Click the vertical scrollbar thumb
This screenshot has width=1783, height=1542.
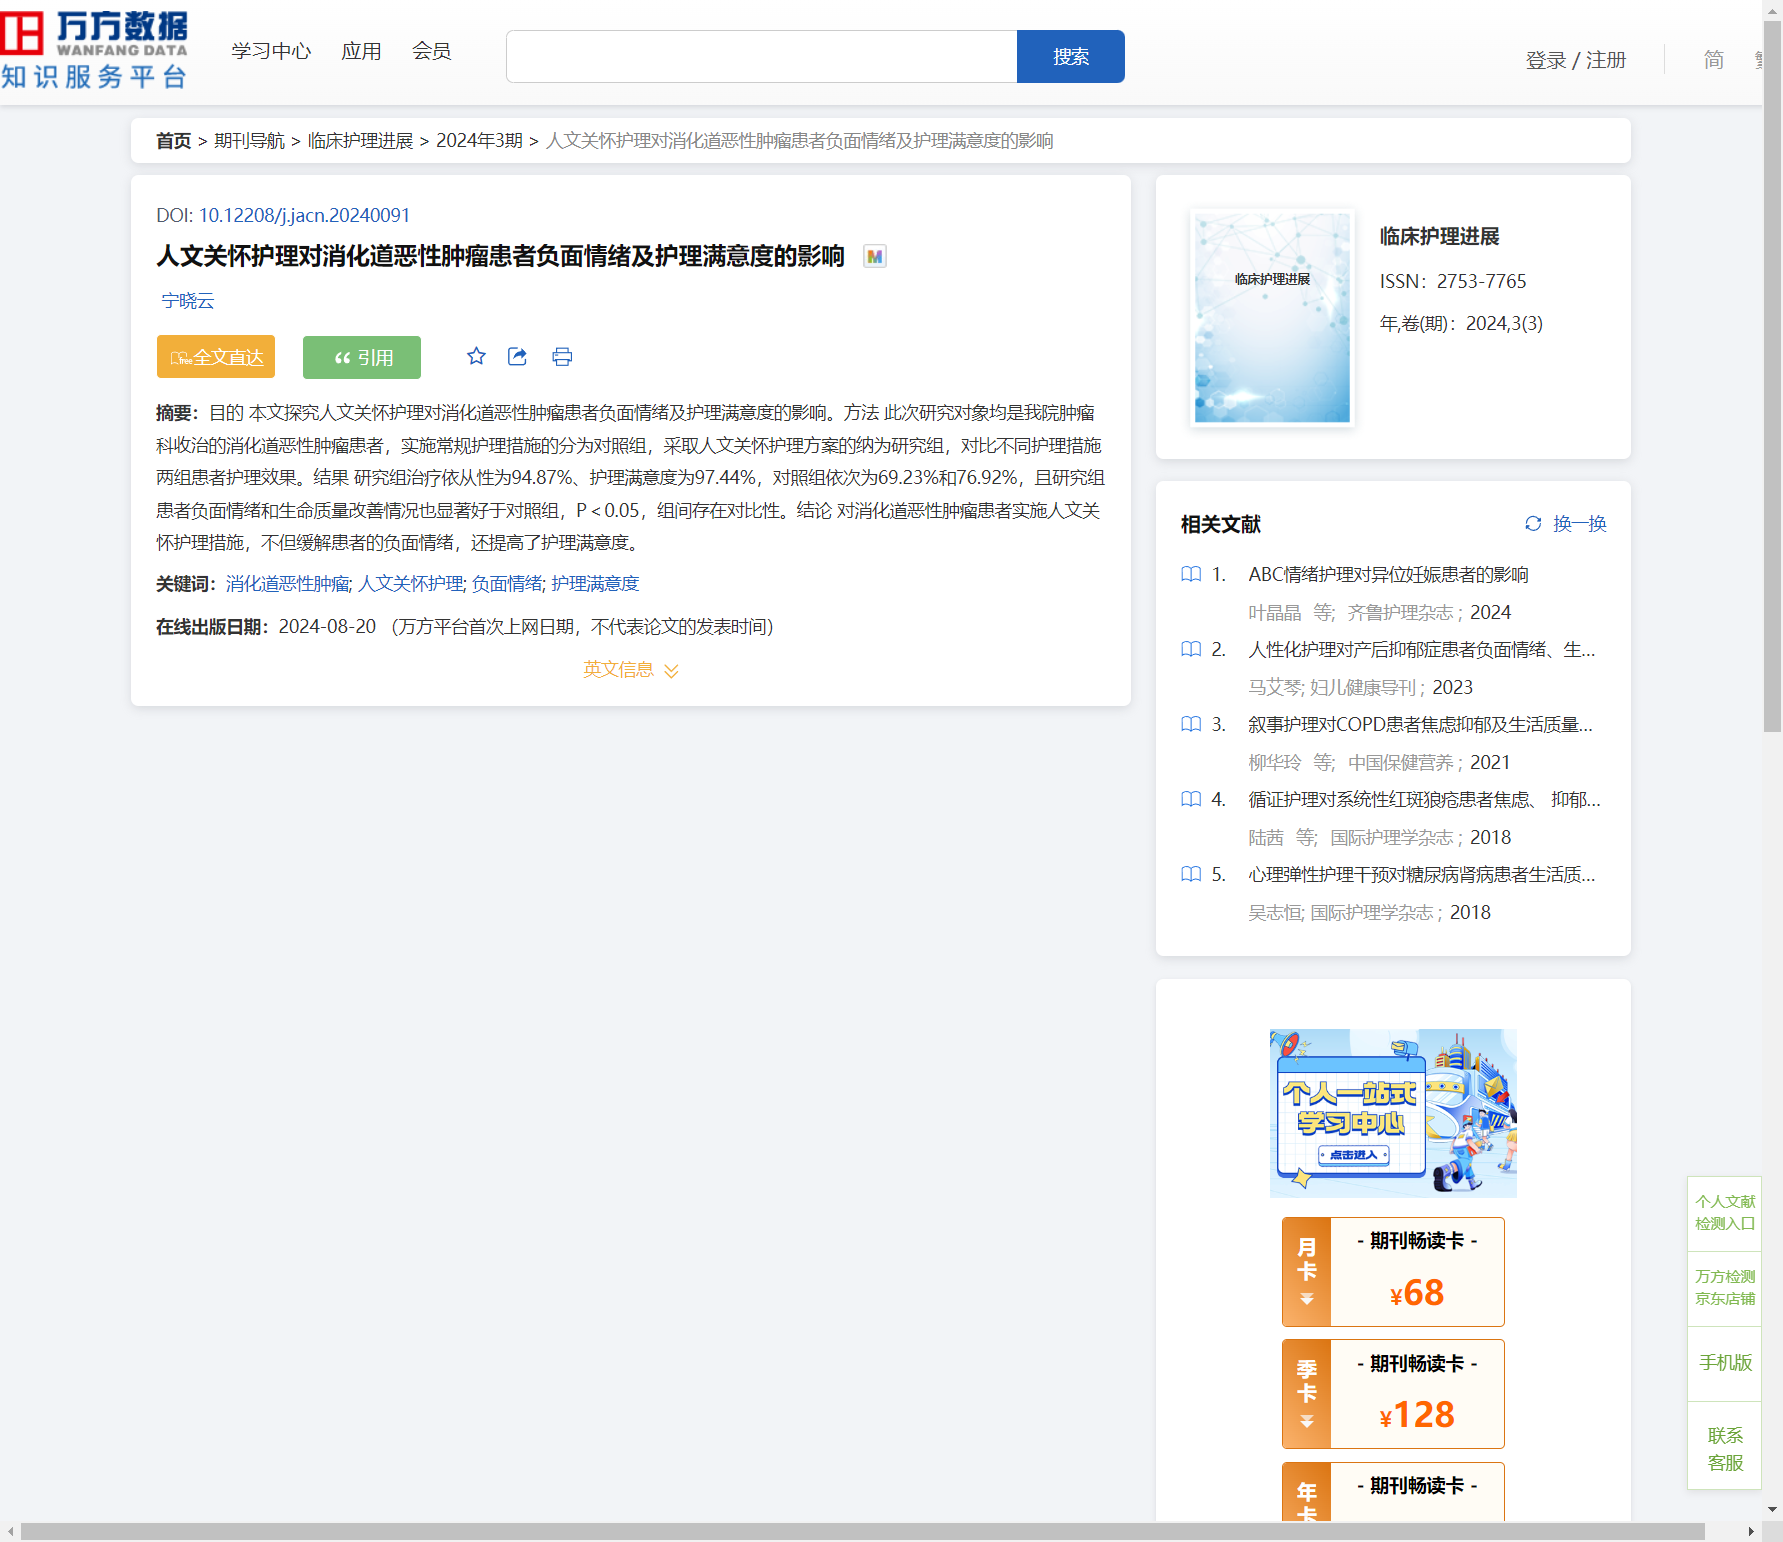[1772, 375]
